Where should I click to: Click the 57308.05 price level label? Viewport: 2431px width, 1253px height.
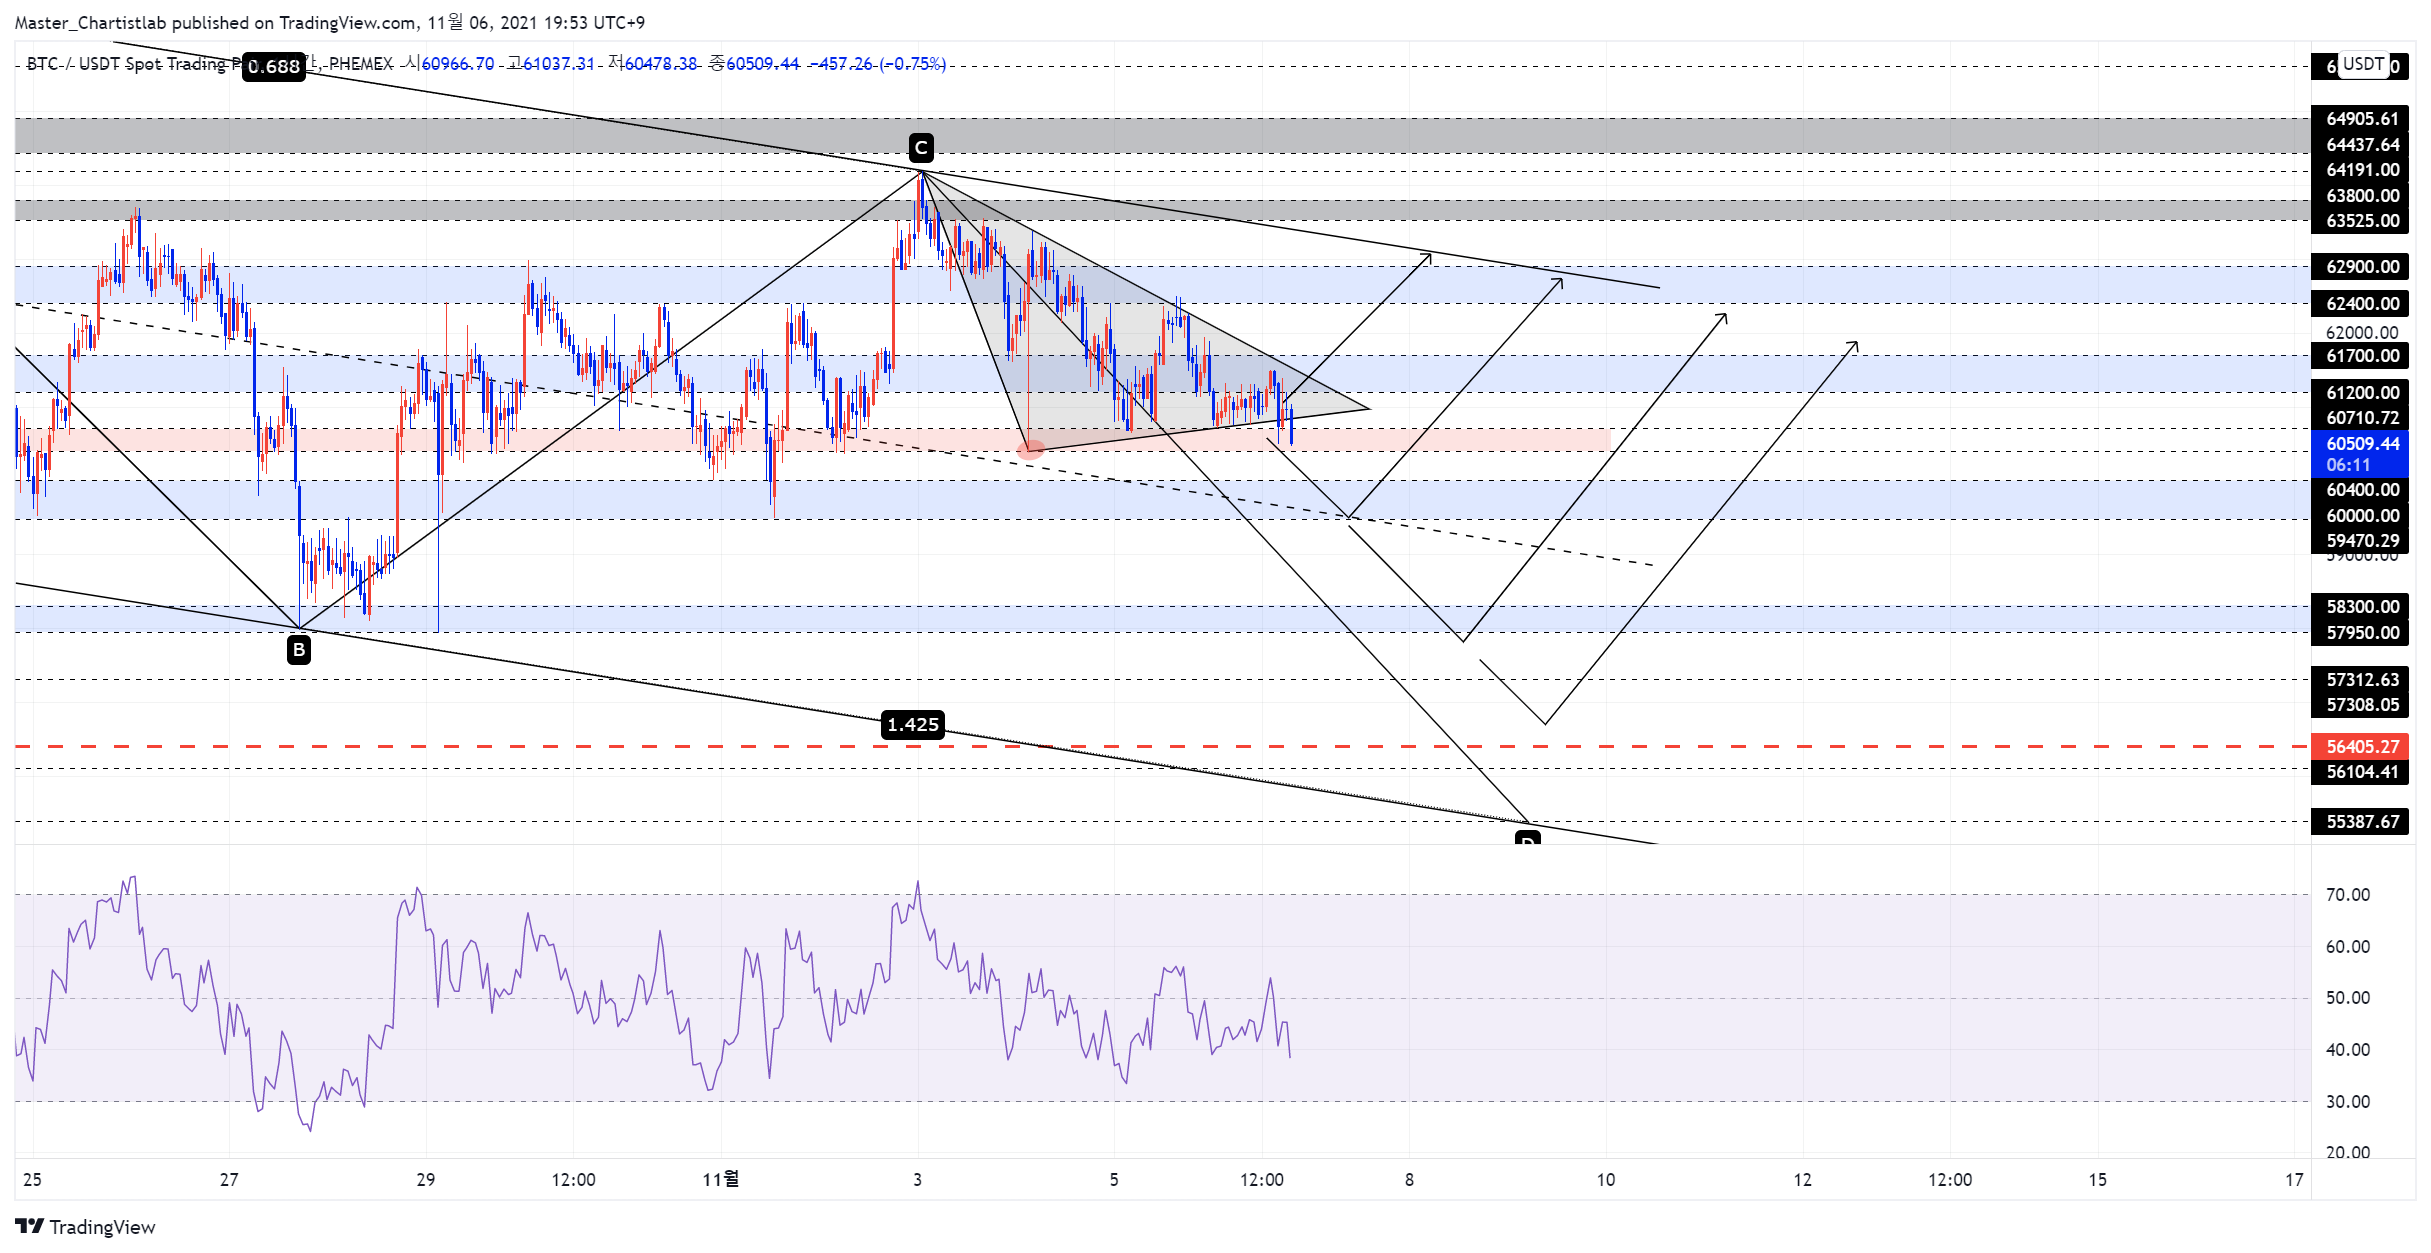coord(2362,705)
